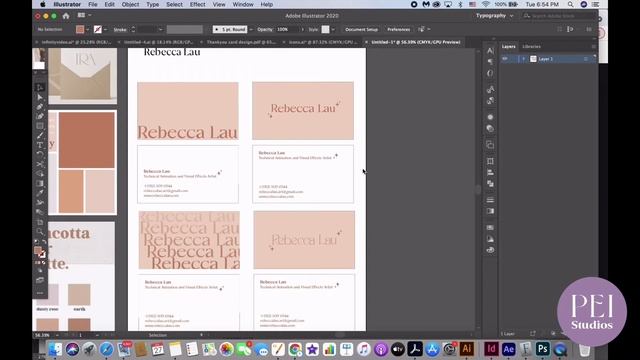Click the Help menu
This screenshot has height=360, width=640.
pyautogui.click(x=267, y=4)
